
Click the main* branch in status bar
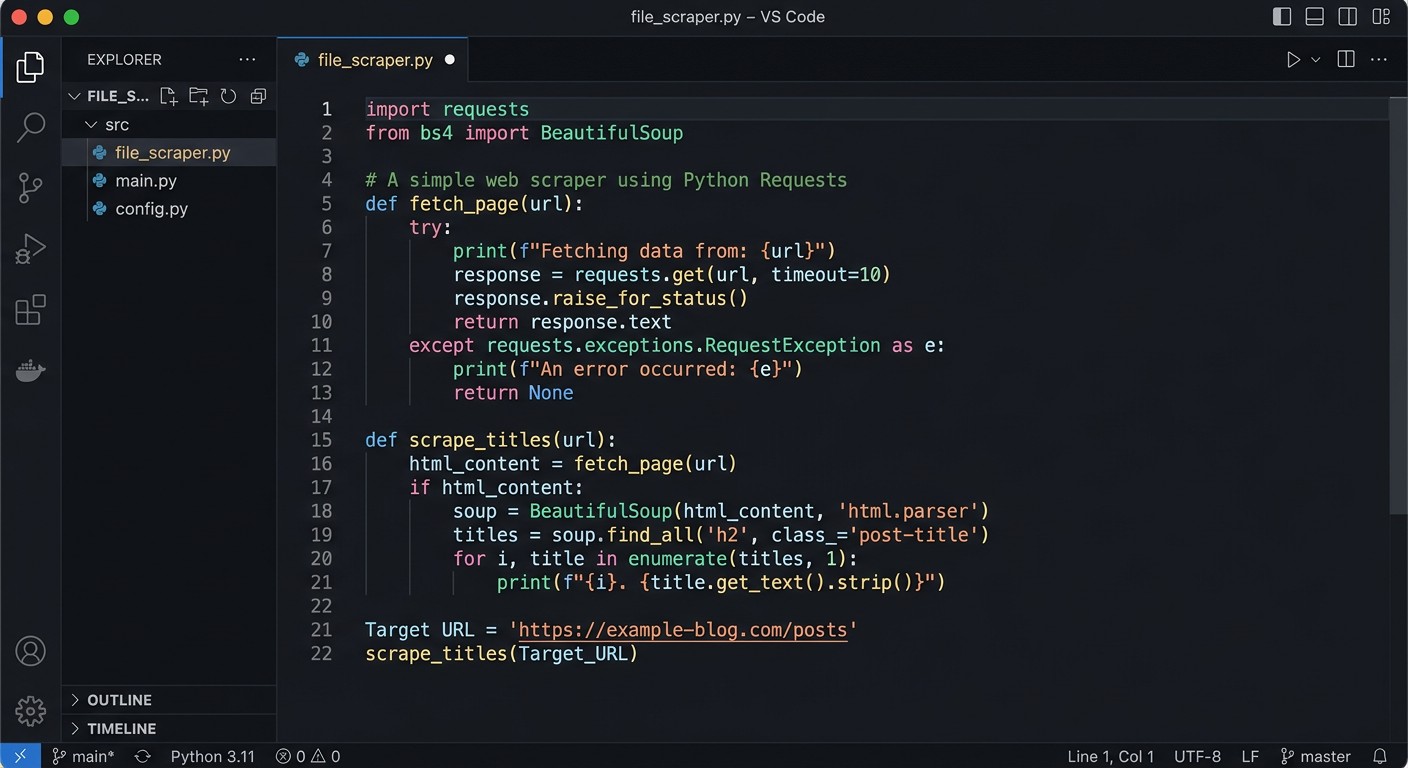click(x=84, y=756)
